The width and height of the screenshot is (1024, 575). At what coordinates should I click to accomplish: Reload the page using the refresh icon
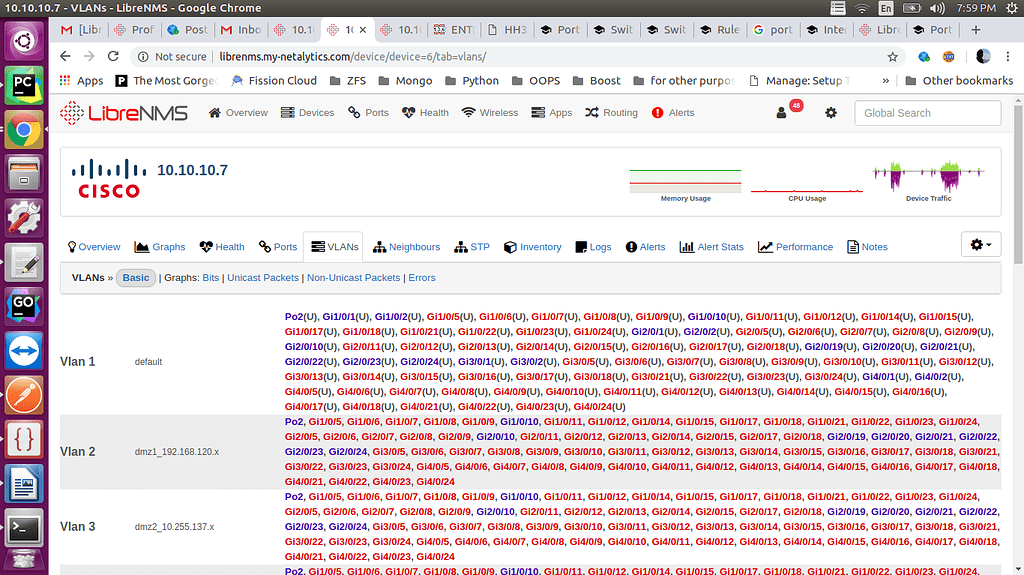coord(113,57)
